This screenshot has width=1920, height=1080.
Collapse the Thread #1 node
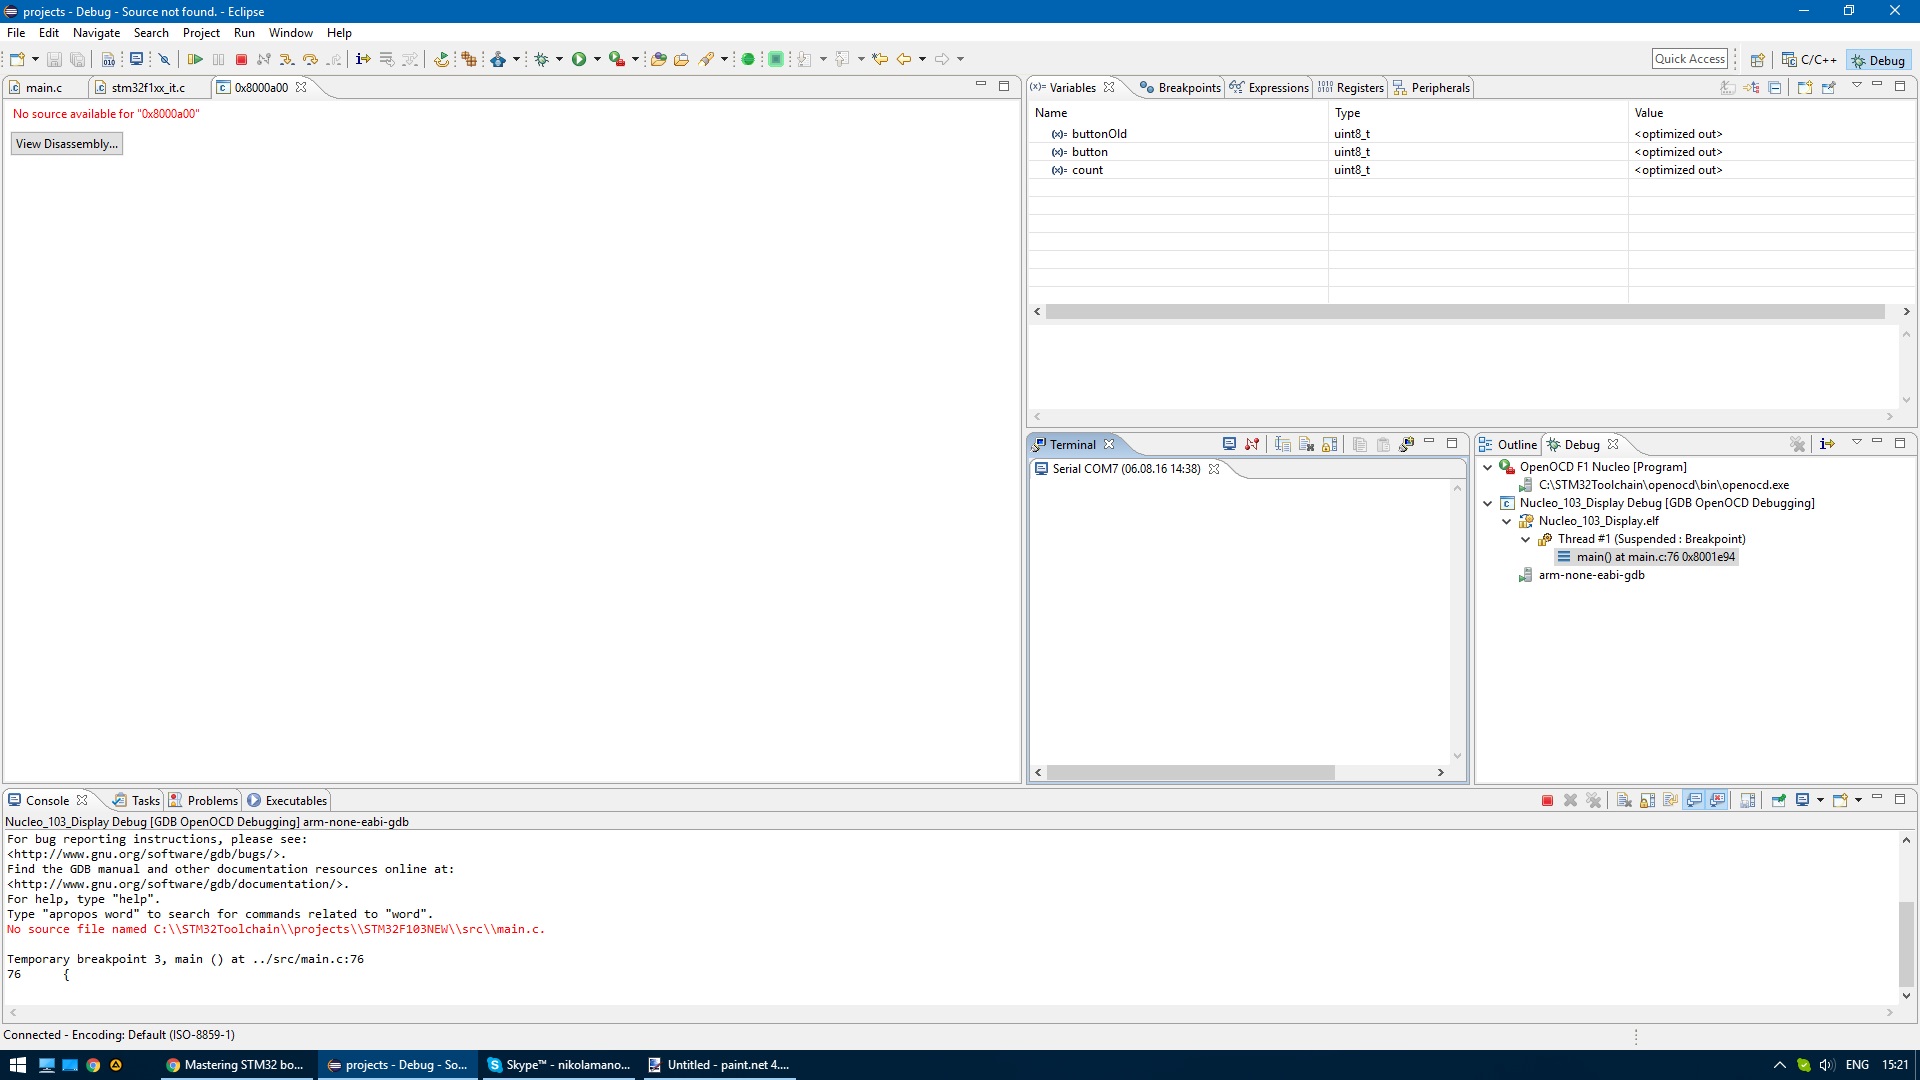pos(1525,539)
